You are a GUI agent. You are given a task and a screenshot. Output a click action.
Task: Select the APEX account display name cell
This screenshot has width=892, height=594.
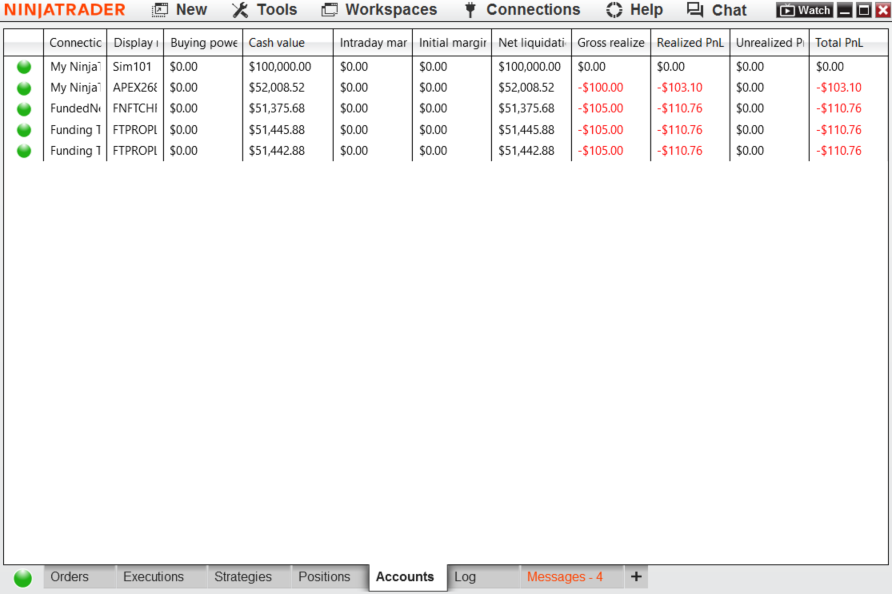click(135, 88)
